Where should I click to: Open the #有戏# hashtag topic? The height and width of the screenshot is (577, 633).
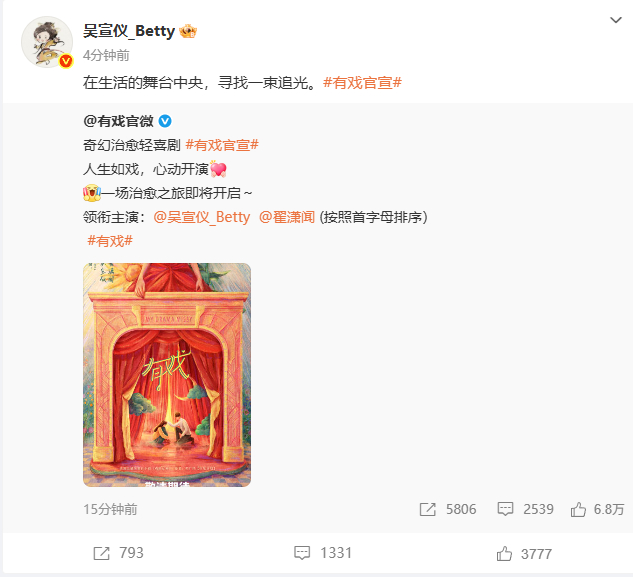[110, 241]
